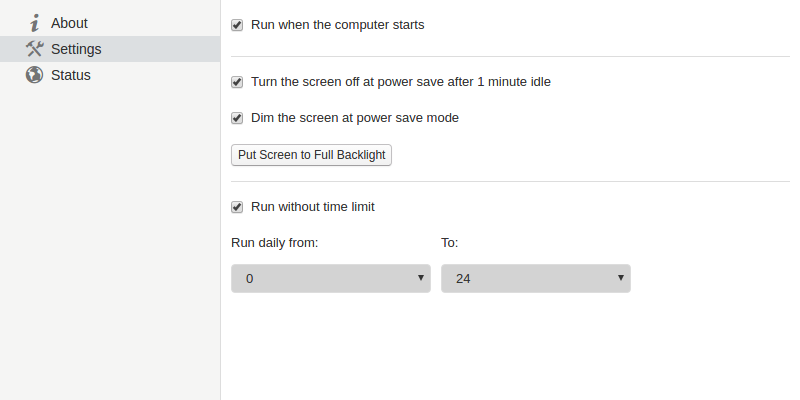800x400 pixels.
Task: Open the Run daily from dropdown
Action: tap(330, 278)
